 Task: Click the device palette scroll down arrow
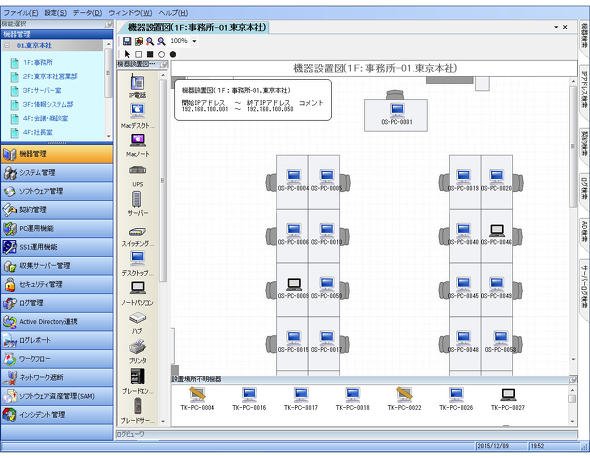click(163, 421)
